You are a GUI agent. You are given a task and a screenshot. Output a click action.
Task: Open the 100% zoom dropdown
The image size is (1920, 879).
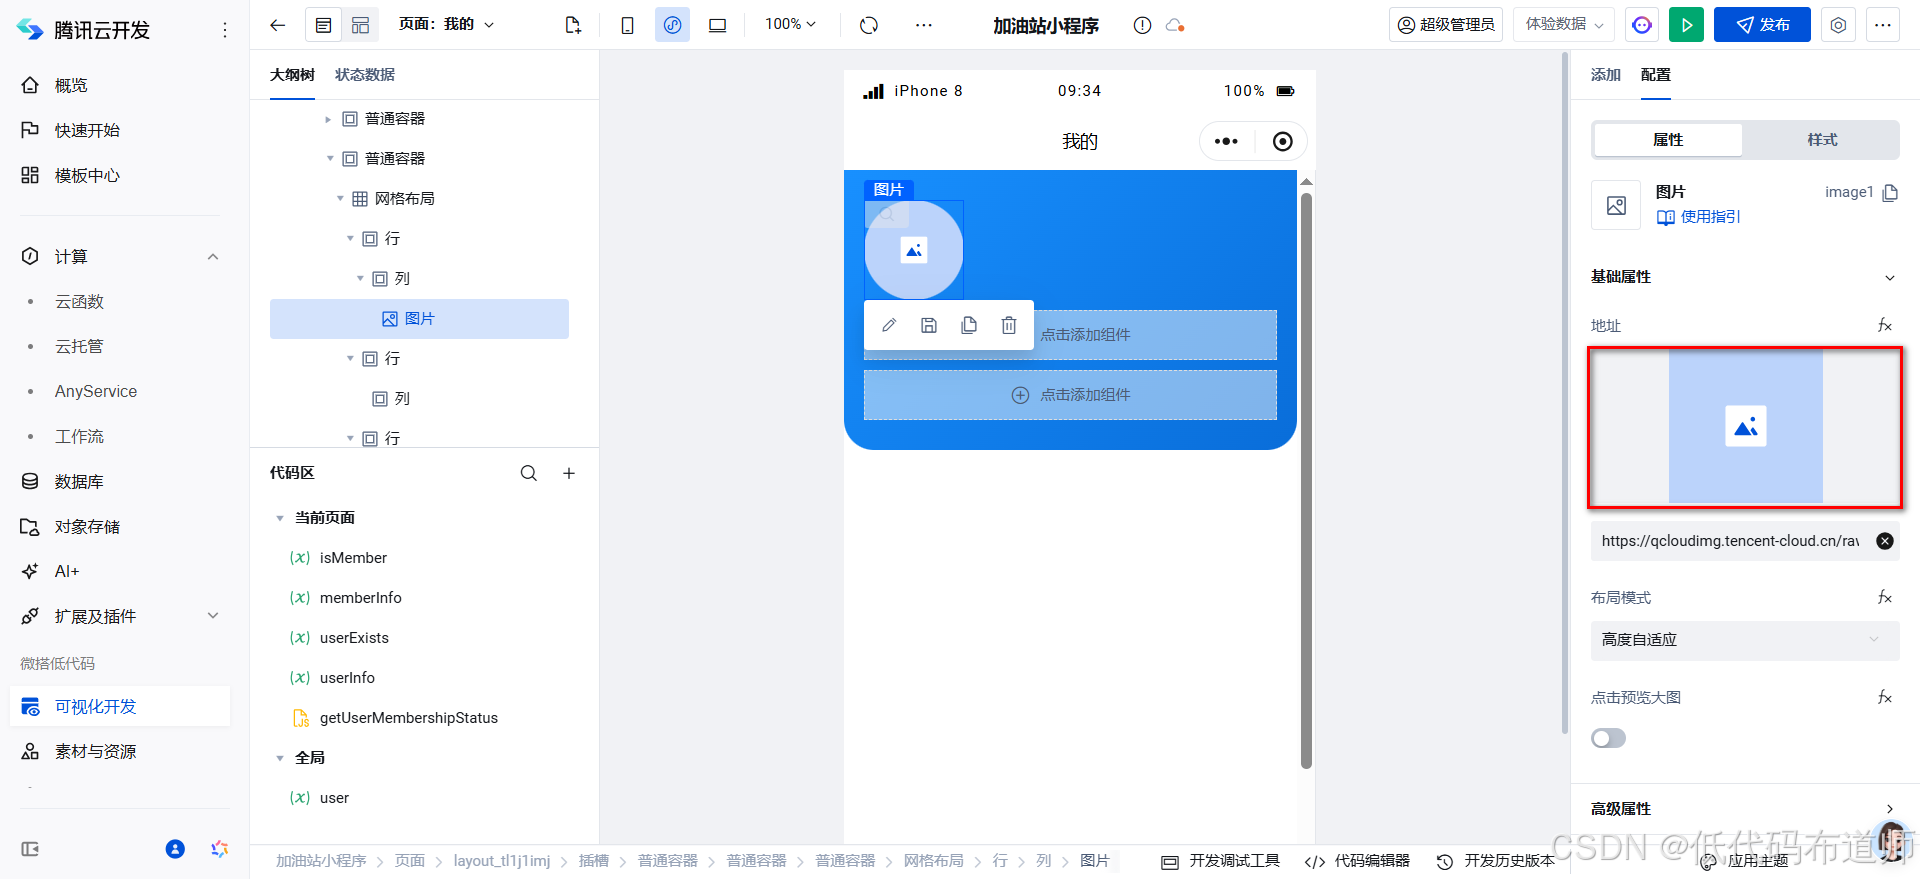pyautogui.click(x=790, y=24)
